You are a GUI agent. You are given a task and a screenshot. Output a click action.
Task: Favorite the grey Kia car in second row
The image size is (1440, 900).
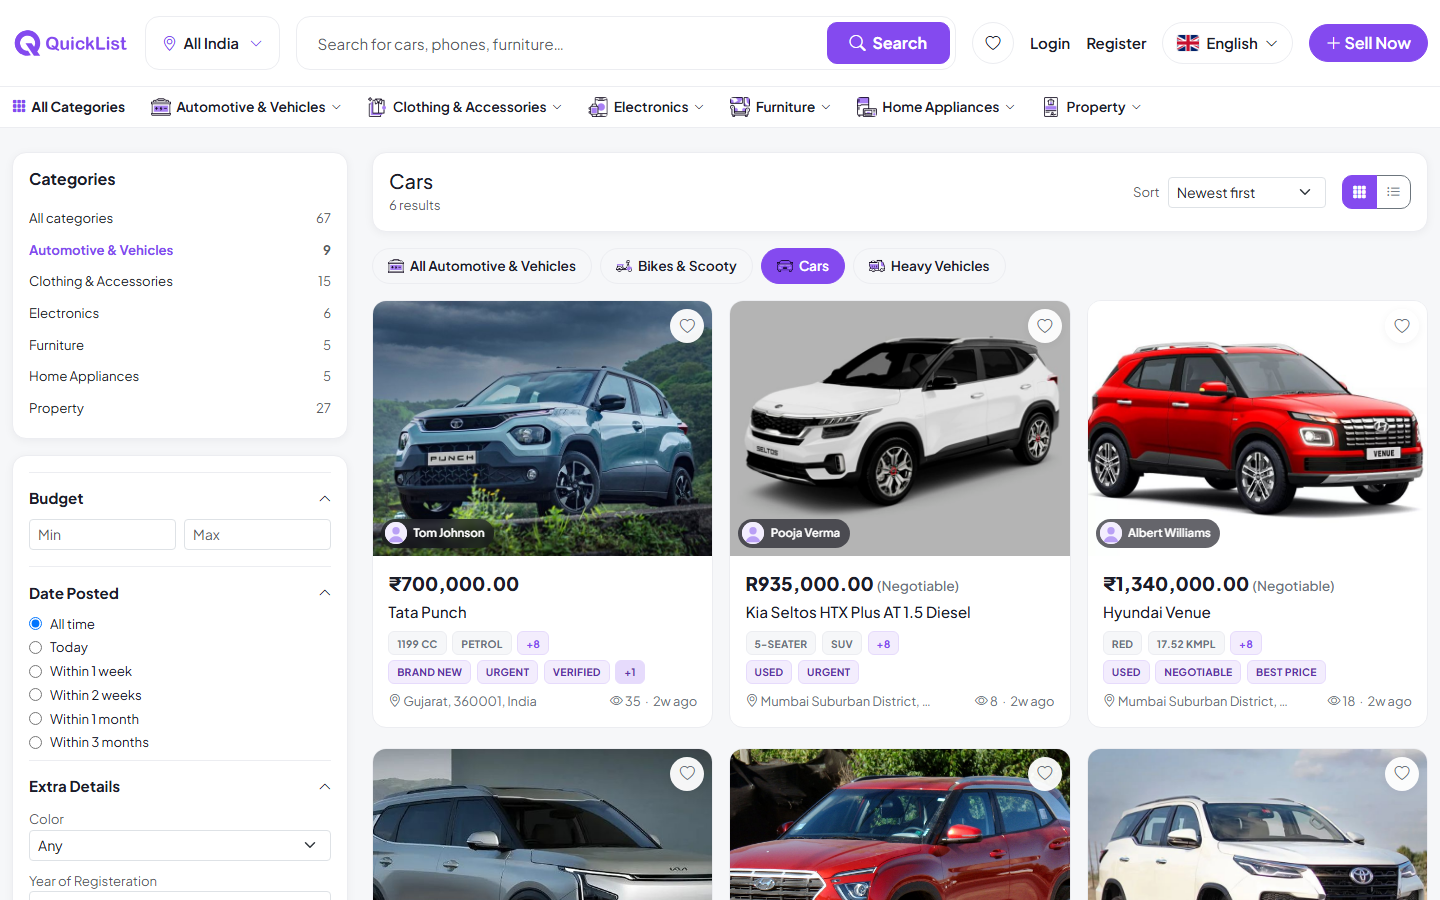[687, 773]
